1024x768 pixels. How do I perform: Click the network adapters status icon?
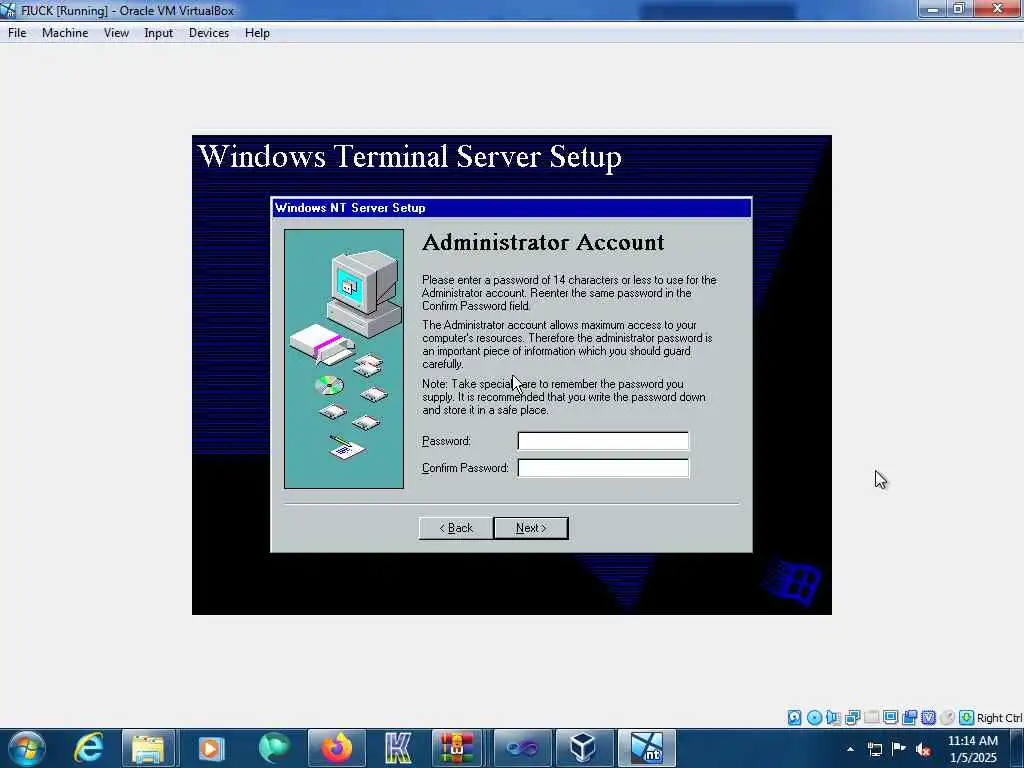click(x=852, y=718)
